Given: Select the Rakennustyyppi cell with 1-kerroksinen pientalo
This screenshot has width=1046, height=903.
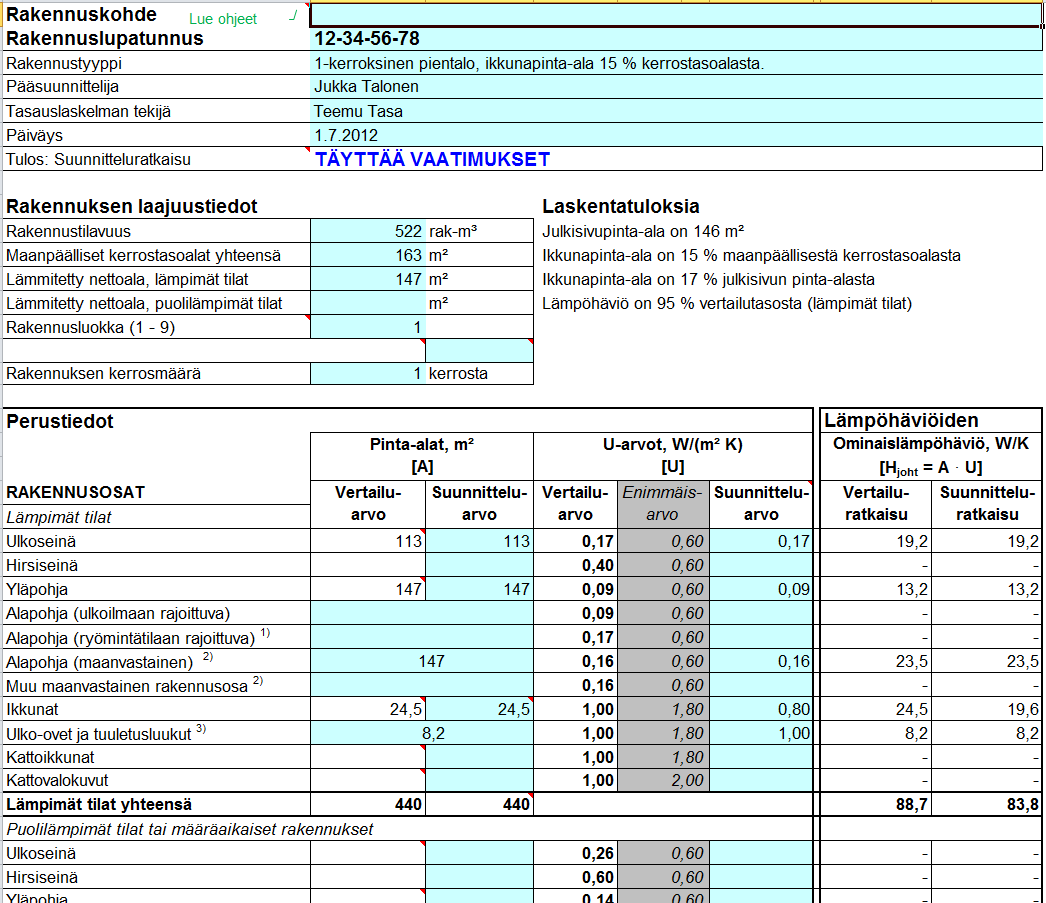Looking at the screenshot, I should [676, 63].
